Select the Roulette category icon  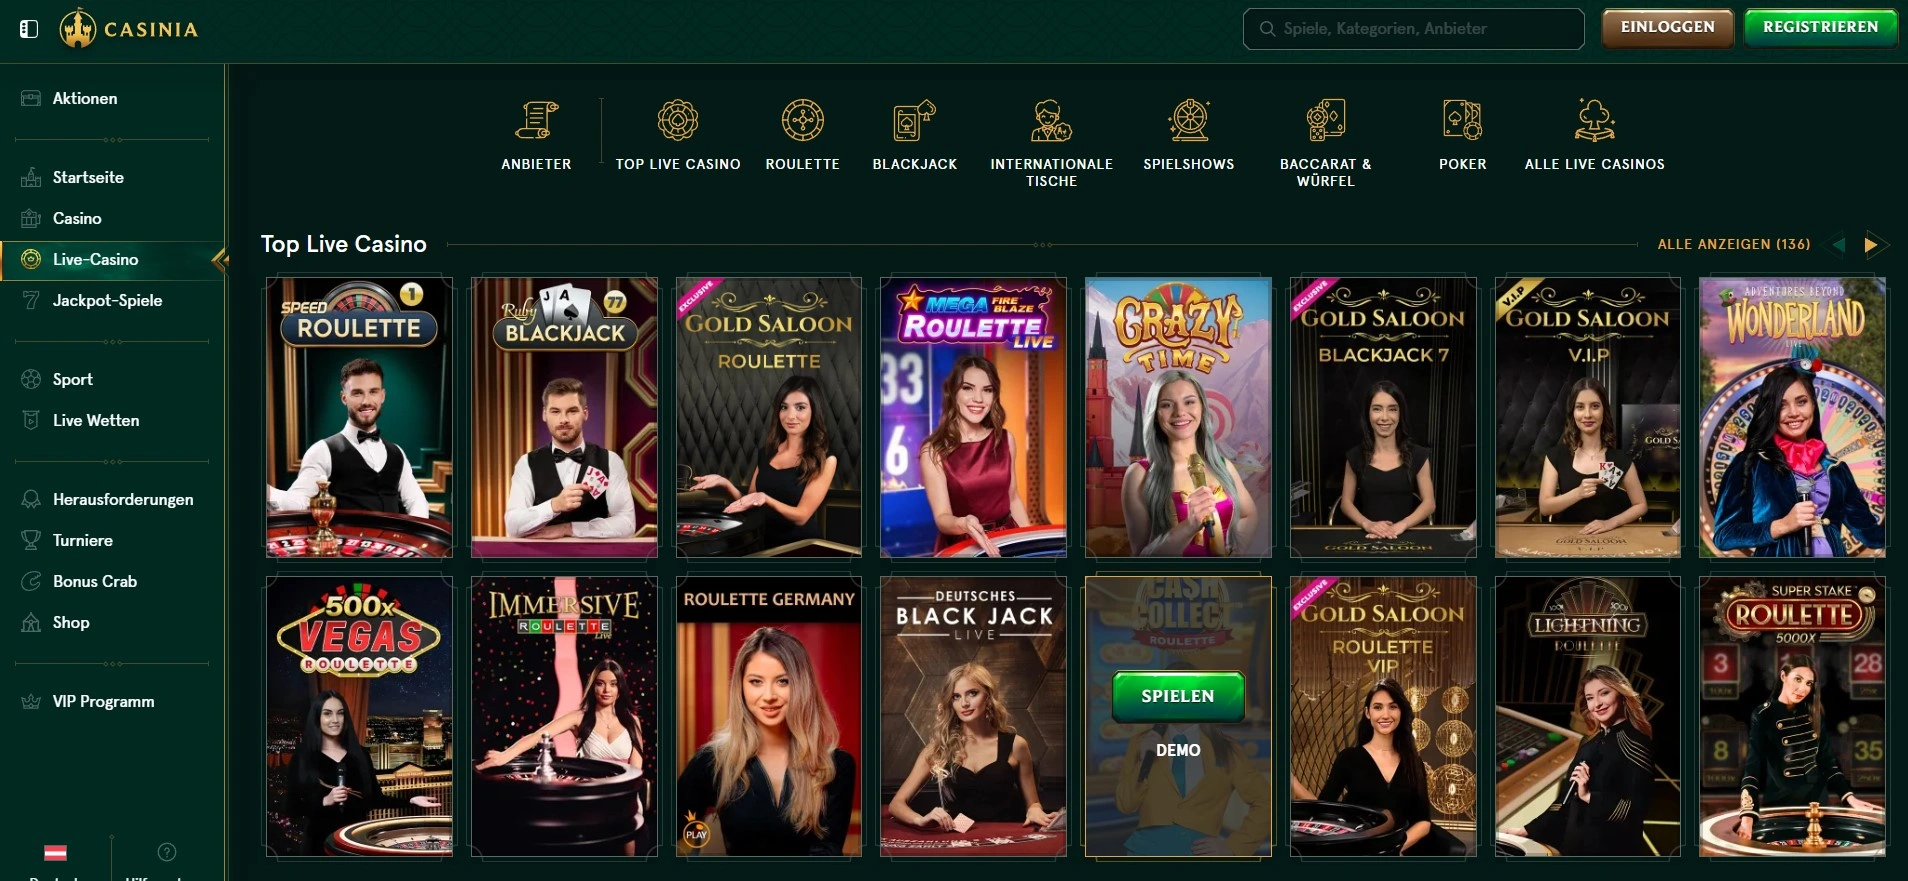click(x=802, y=120)
